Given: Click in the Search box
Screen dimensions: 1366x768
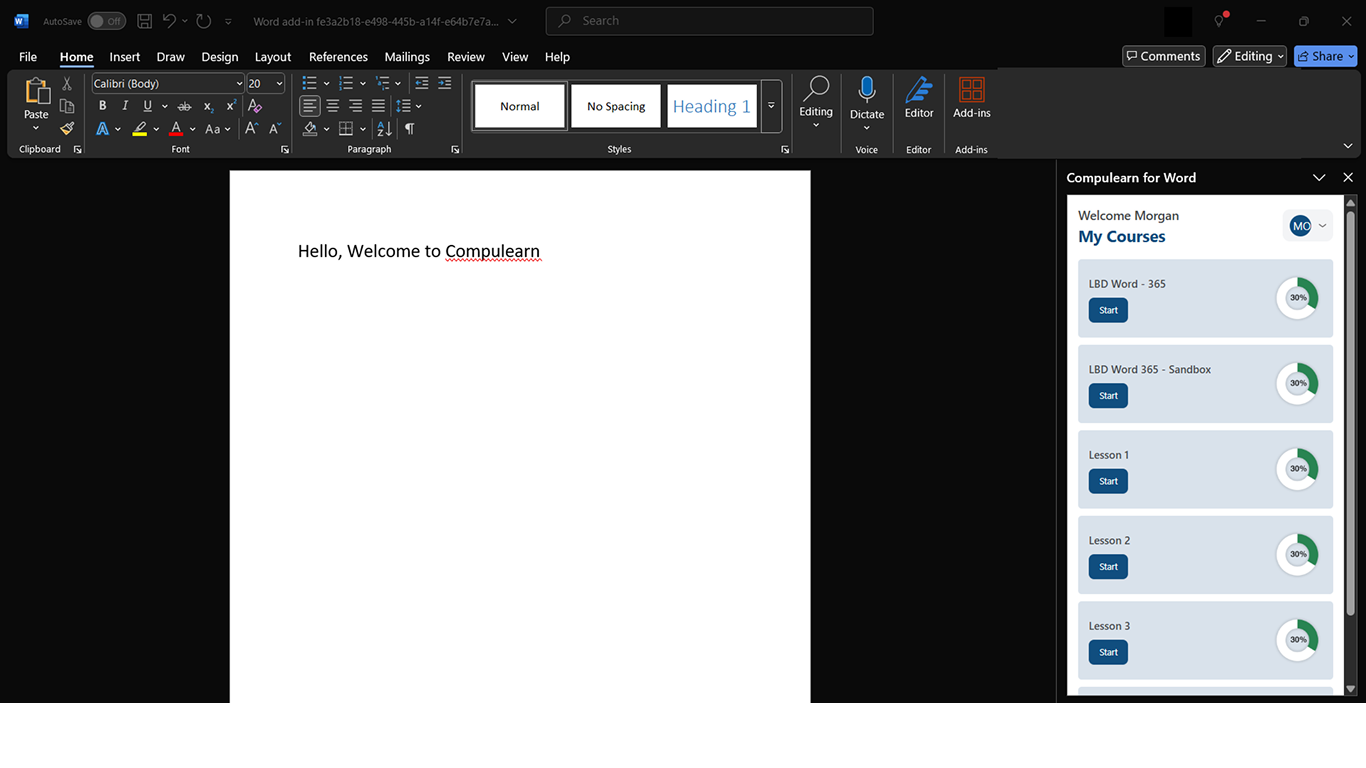Looking at the screenshot, I should pyautogui.click(x=709, y=21).
